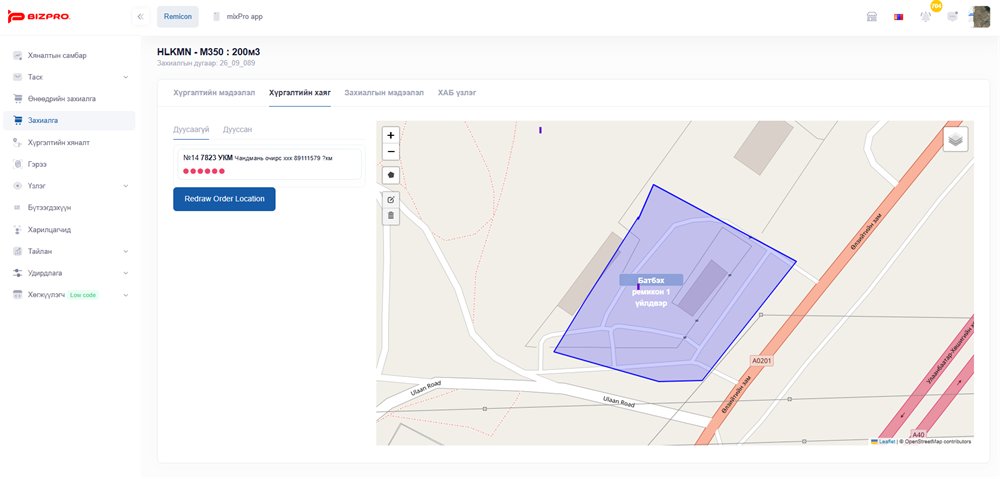Click the BIZPRO logo

click(x=38, y=17)
